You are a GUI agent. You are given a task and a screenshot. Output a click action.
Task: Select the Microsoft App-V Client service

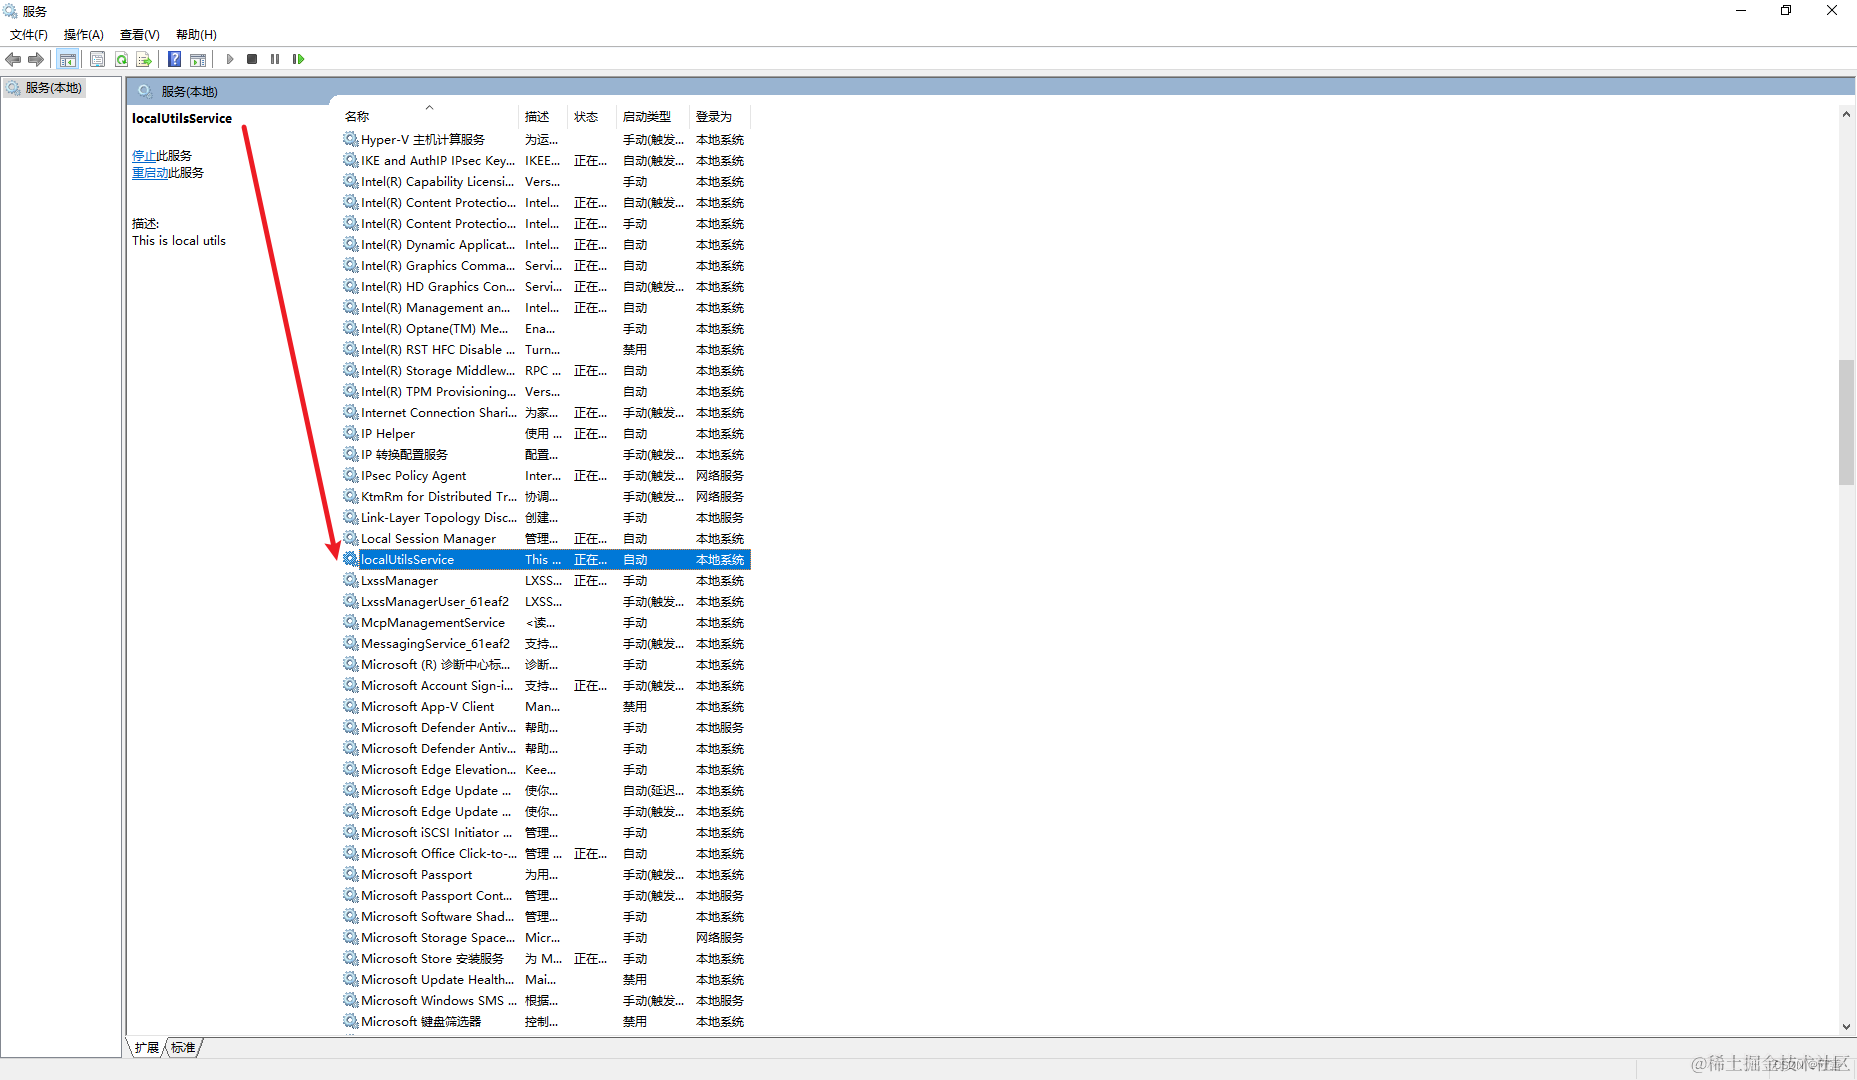coord(546,707)
